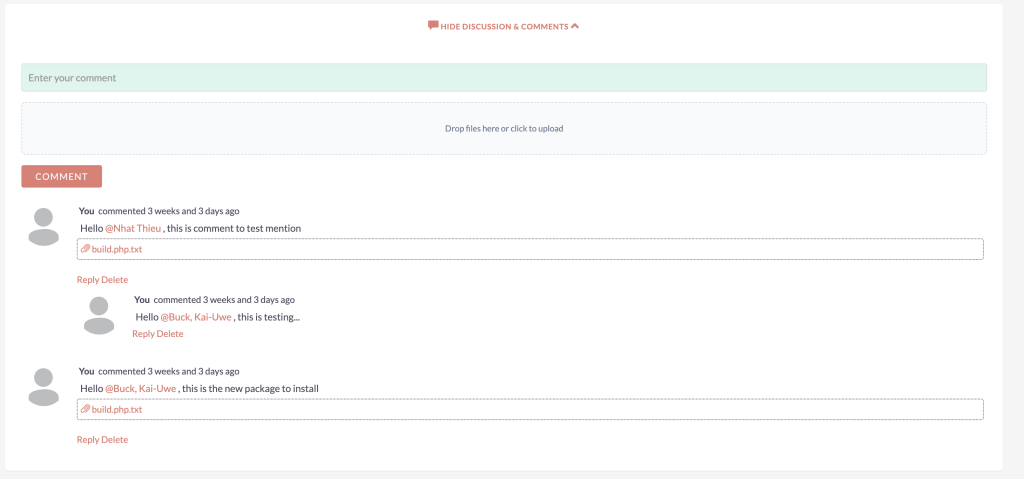Click avatar of the new package comment
1024x479 pixels.
[43, 387]
